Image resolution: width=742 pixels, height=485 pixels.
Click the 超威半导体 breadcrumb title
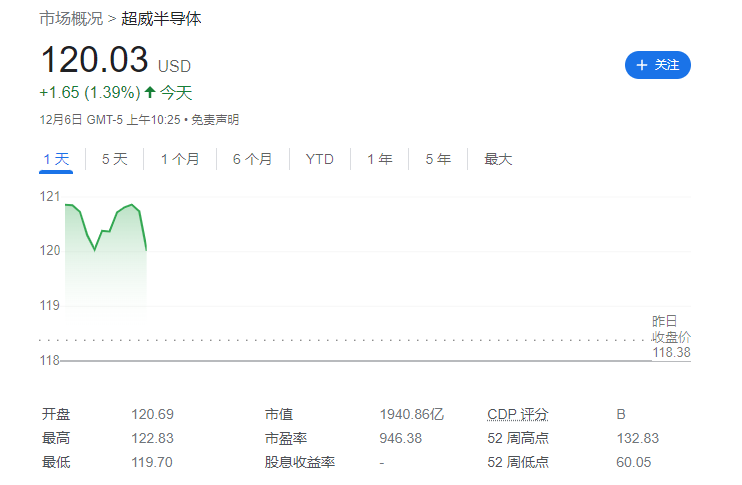click(161, 19)
